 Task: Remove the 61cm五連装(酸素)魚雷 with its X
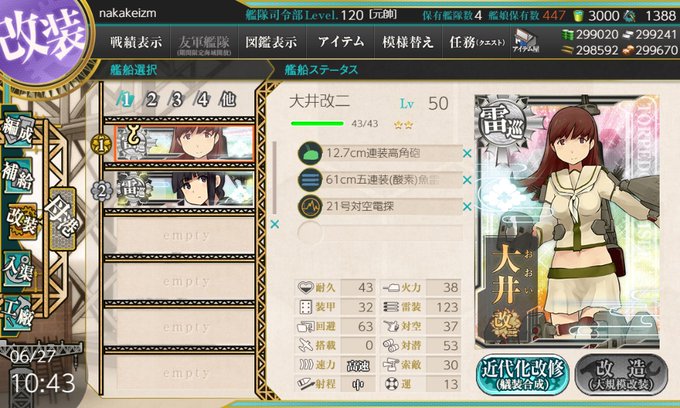pyautogui.click(x=467, y=180)
